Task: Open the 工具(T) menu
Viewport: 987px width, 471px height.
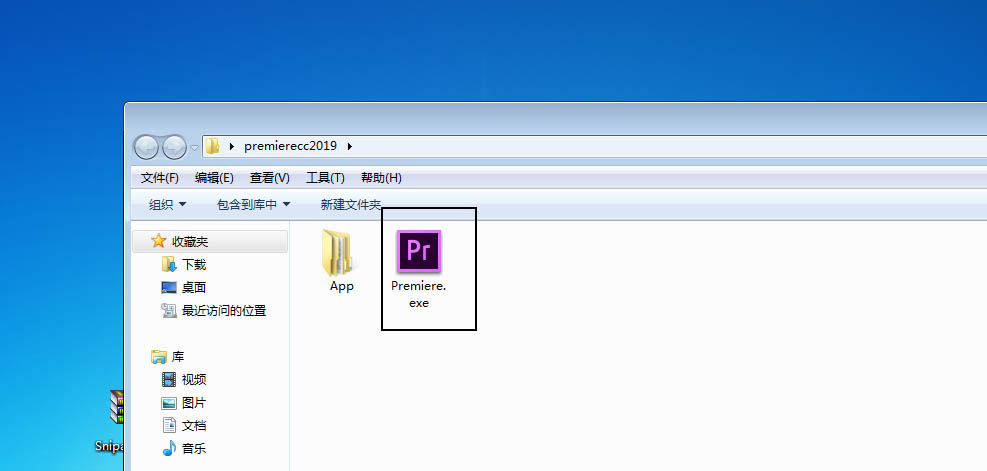Action: click(325, 178)
